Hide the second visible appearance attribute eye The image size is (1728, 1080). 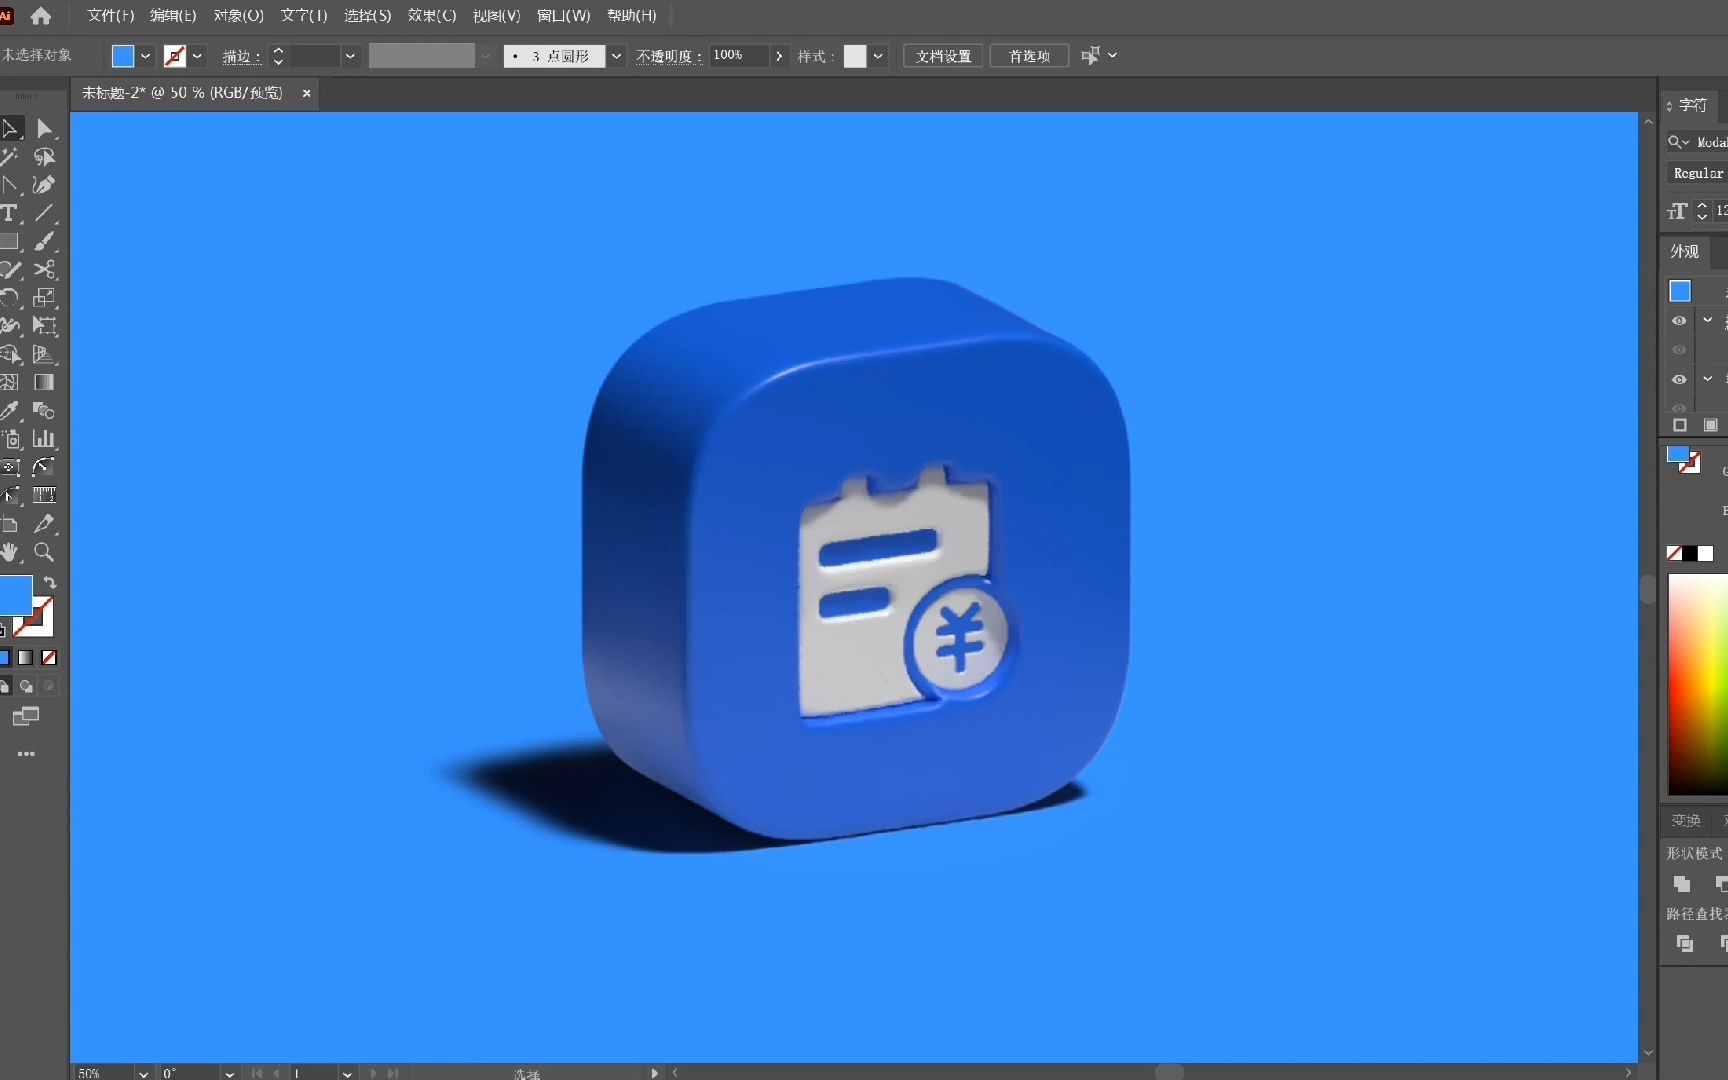point(1679,379)
